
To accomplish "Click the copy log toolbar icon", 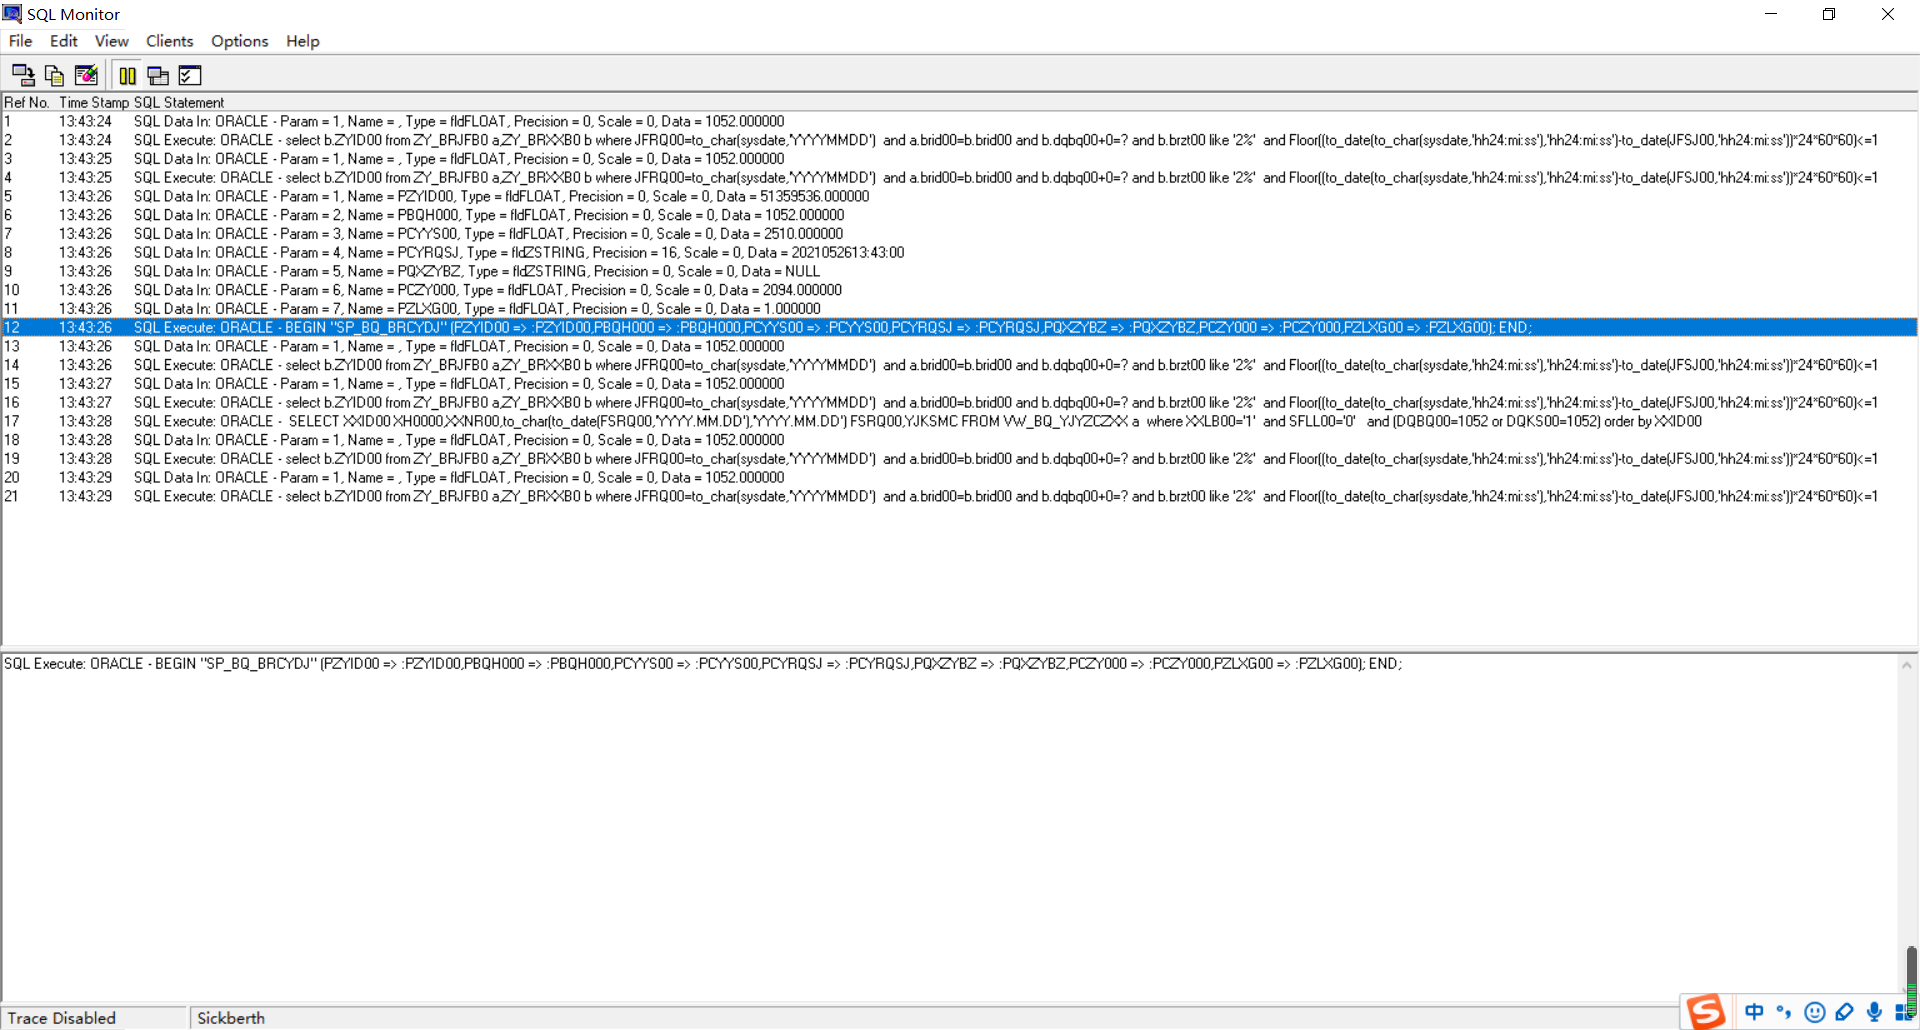I will click(55, 75).
